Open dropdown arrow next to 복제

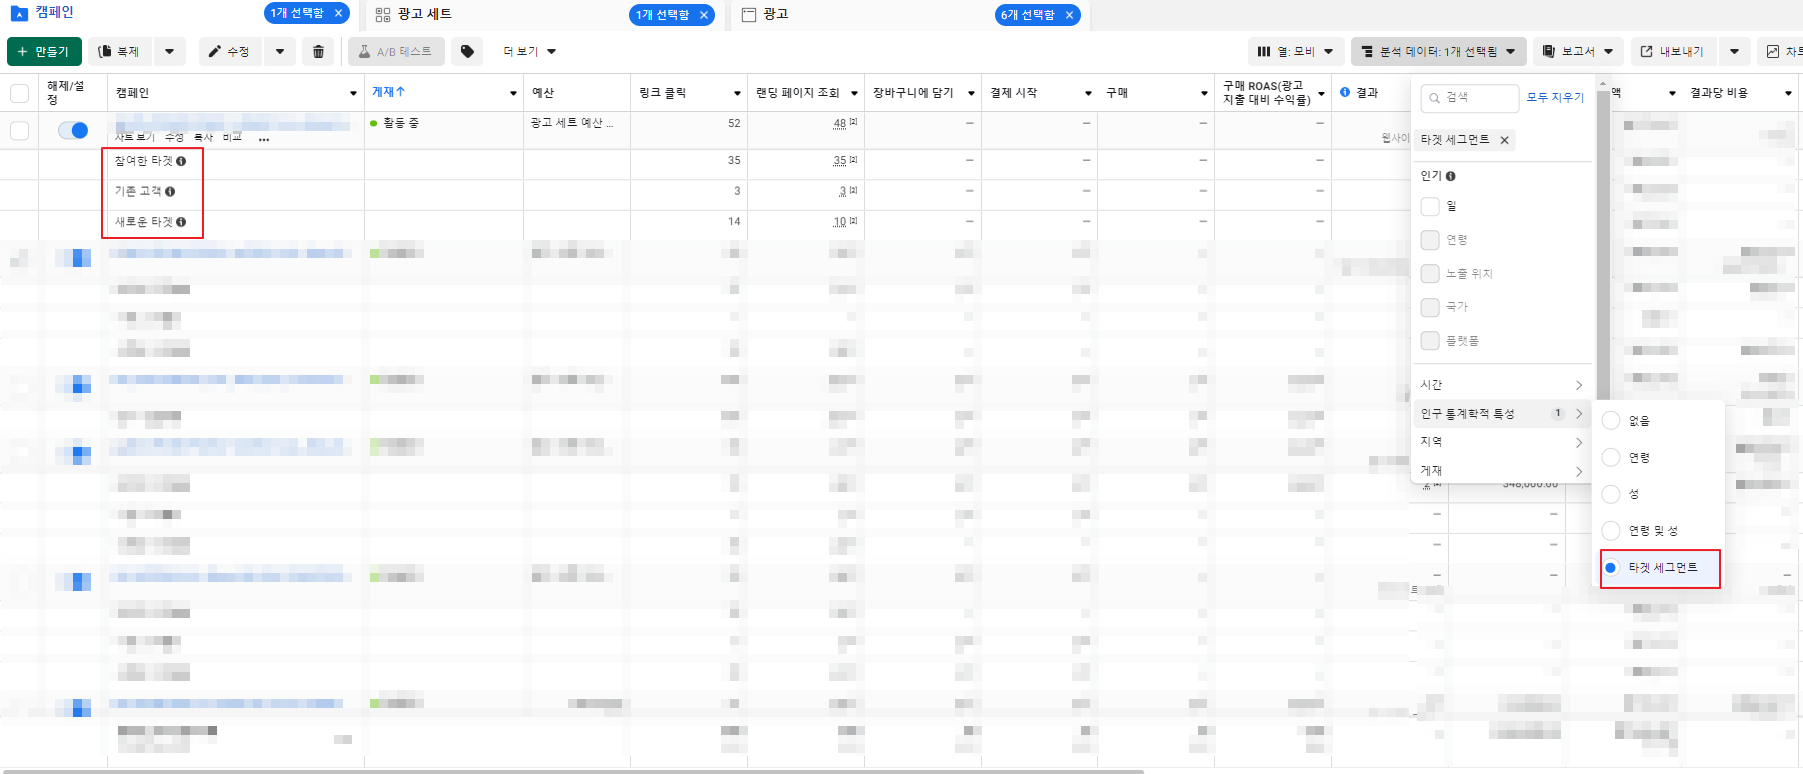[169, 52]
